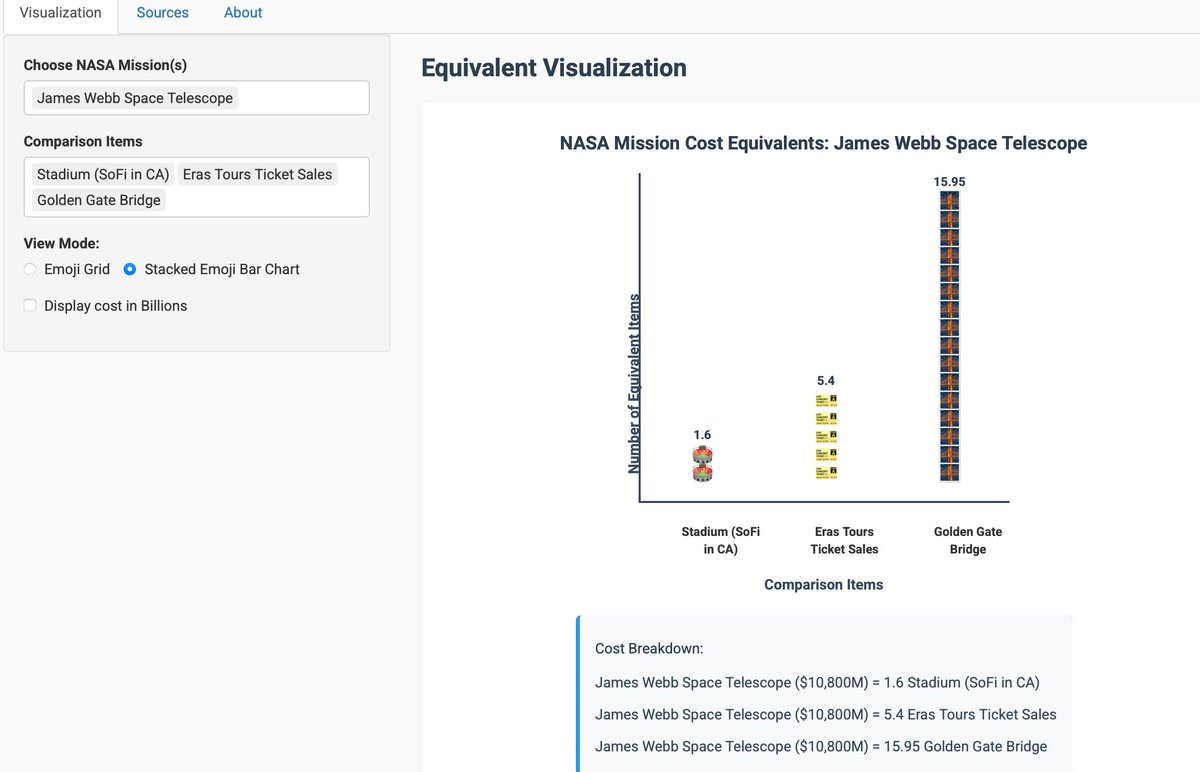The height and width of the screenshot is (772, 1200).
Task: Click the Equivalent Visualization heading
Action: pyautogui.click(x=554, y=68)
